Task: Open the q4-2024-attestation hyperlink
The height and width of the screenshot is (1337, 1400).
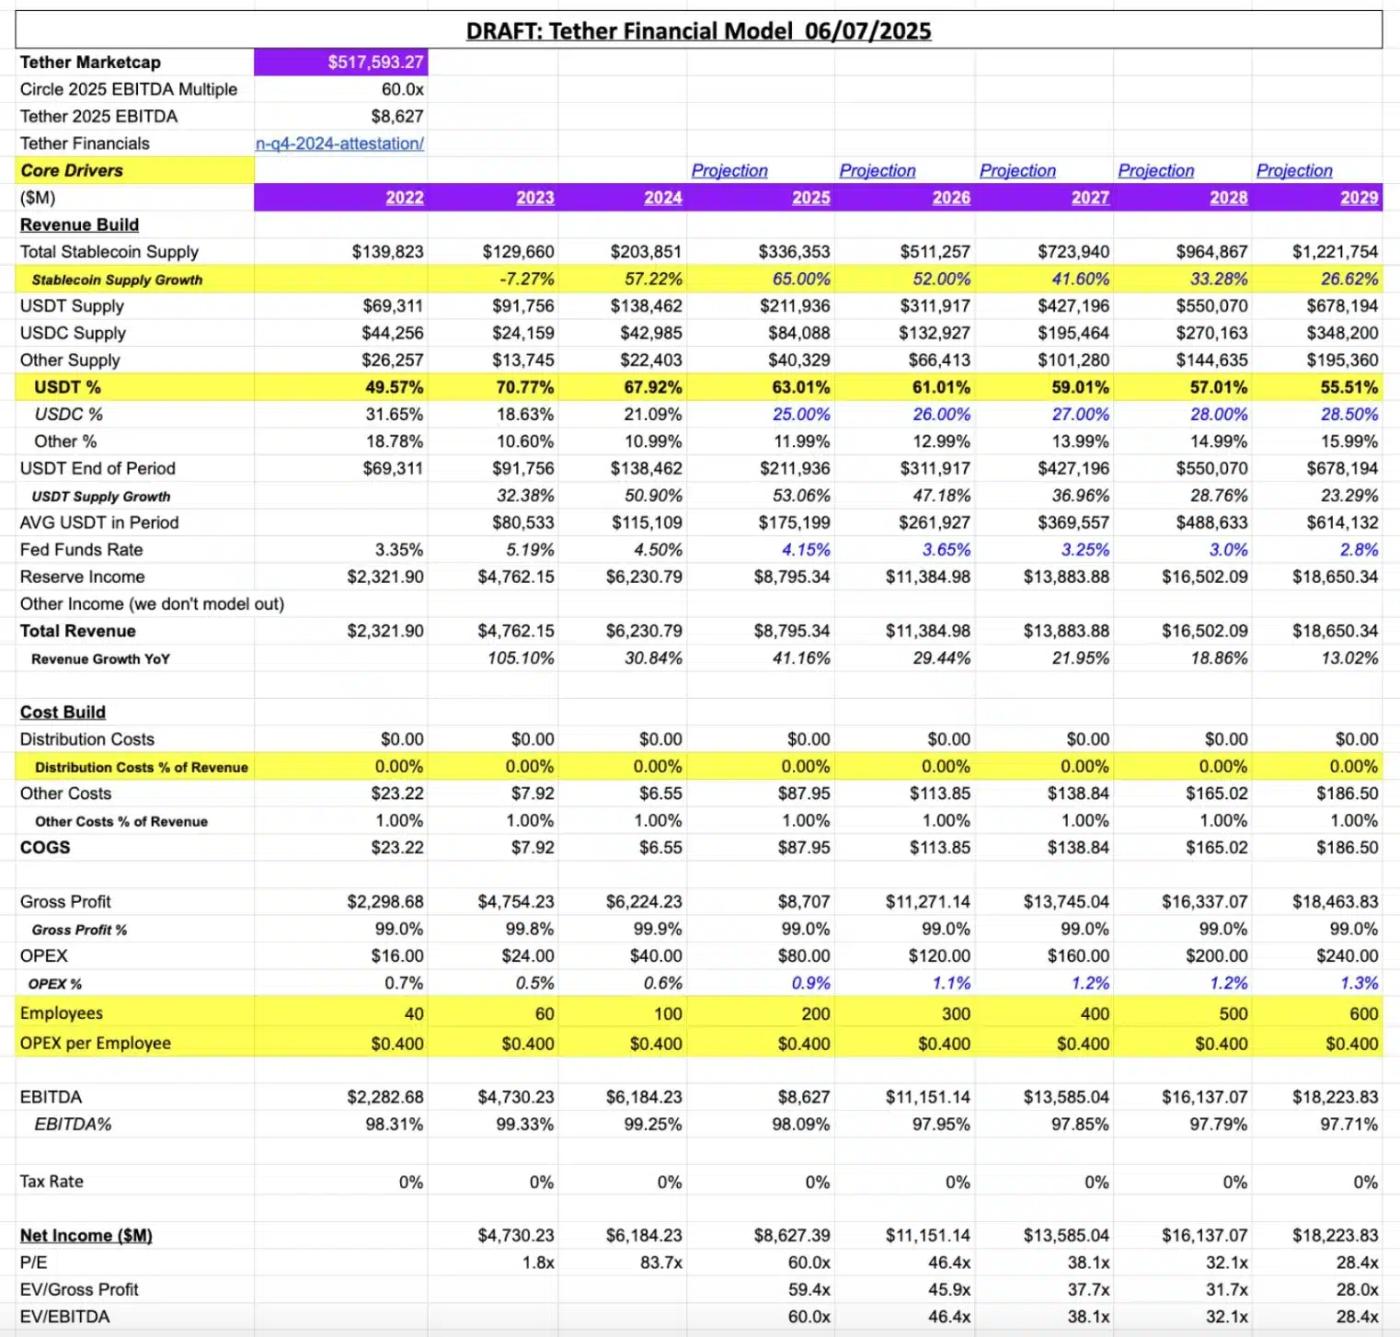Action: (x=340, y=144)
